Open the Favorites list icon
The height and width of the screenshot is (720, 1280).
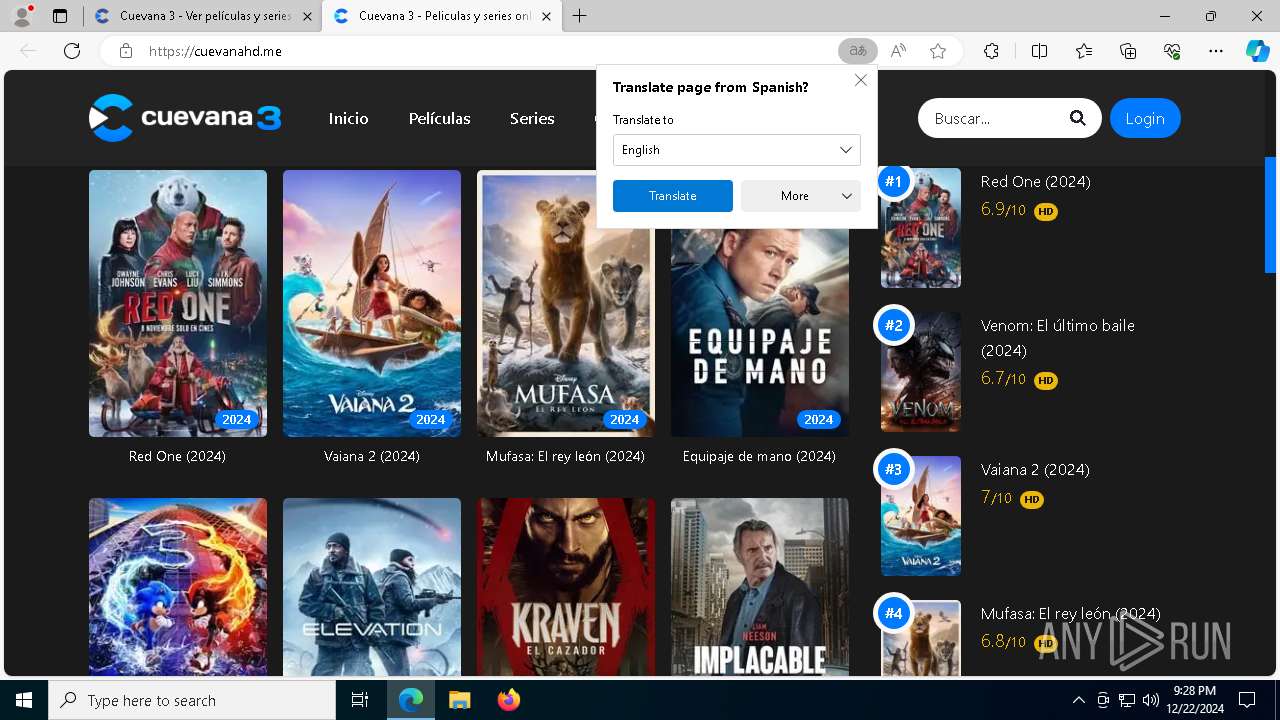(1084, 51)
